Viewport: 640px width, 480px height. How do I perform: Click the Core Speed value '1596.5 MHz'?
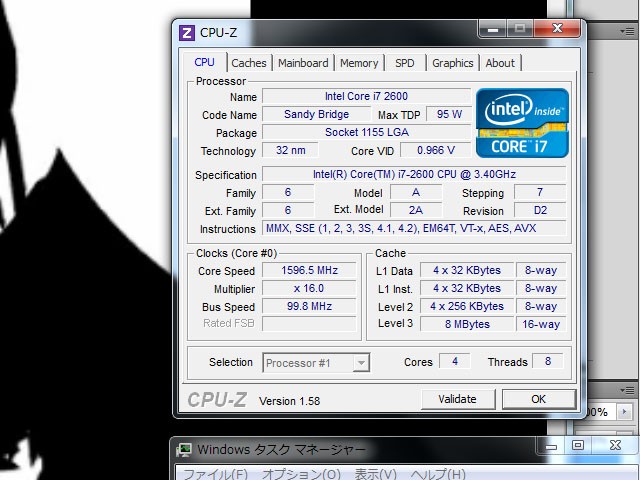(309, 270)
